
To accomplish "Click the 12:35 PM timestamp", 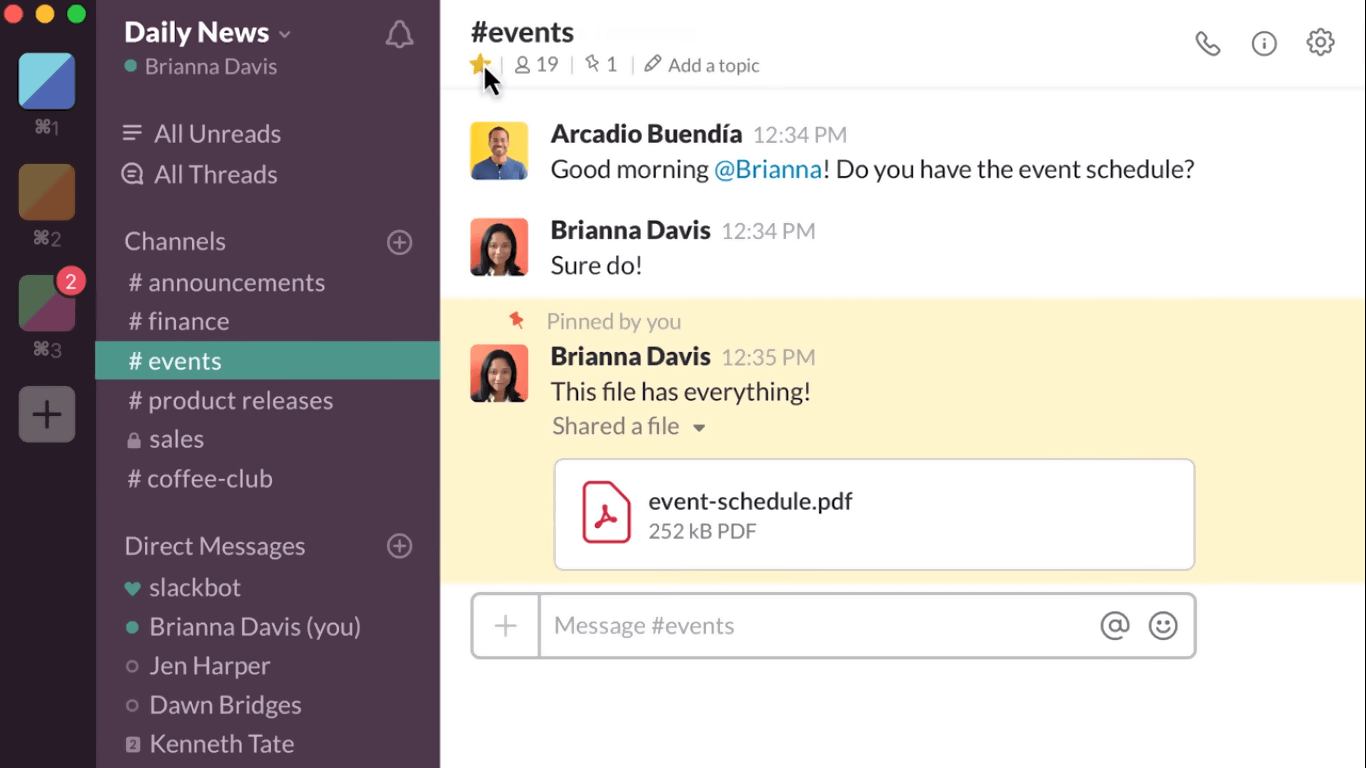I will click(x=768, y=357).
